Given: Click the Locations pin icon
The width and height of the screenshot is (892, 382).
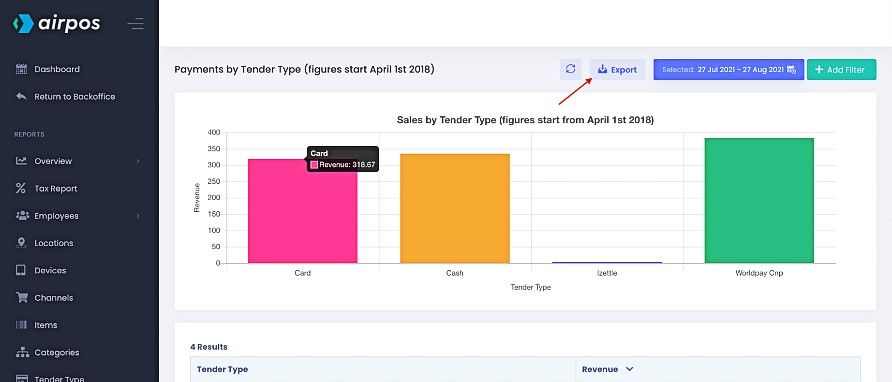Looking at the screenshot, I should (x=21, y=243).
